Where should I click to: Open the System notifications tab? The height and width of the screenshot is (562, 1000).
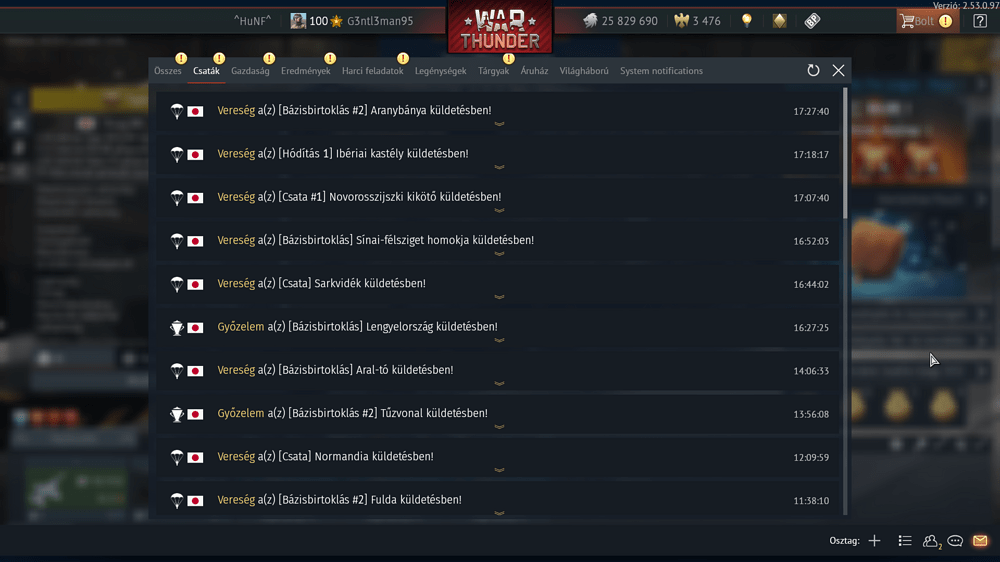coord(661,71)
